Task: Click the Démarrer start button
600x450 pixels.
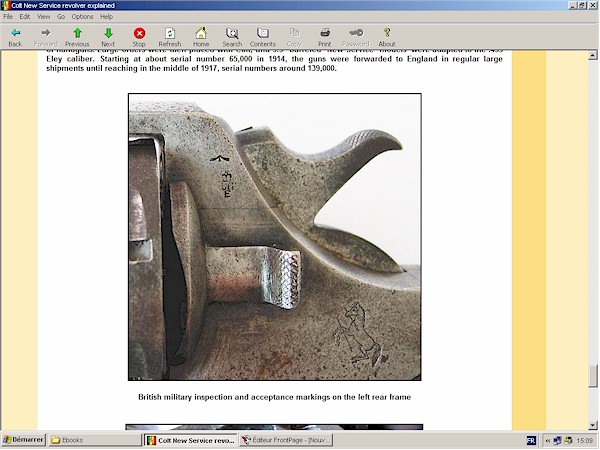Action: (x=23, y=440)
